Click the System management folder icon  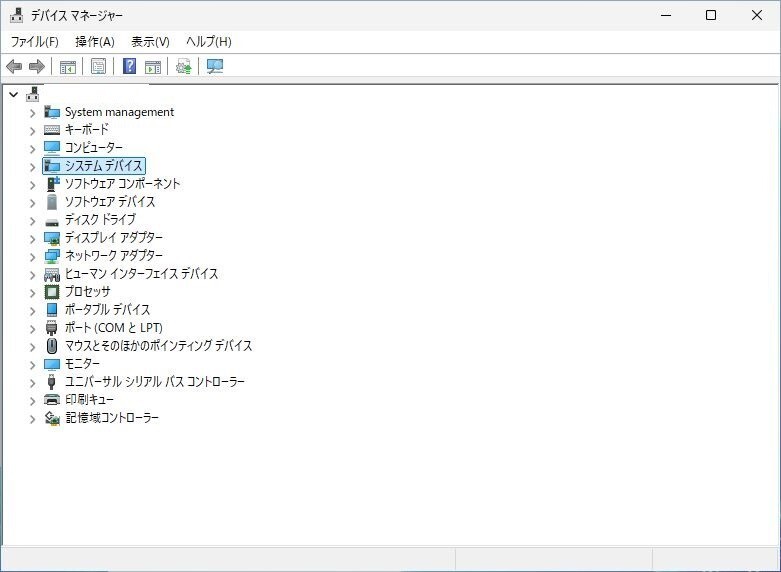coord(52,112)
